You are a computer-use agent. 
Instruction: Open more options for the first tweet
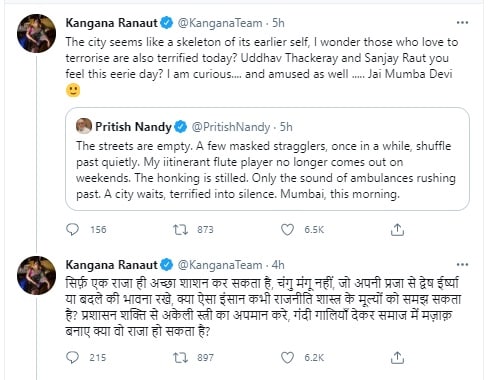click(462, 23)
